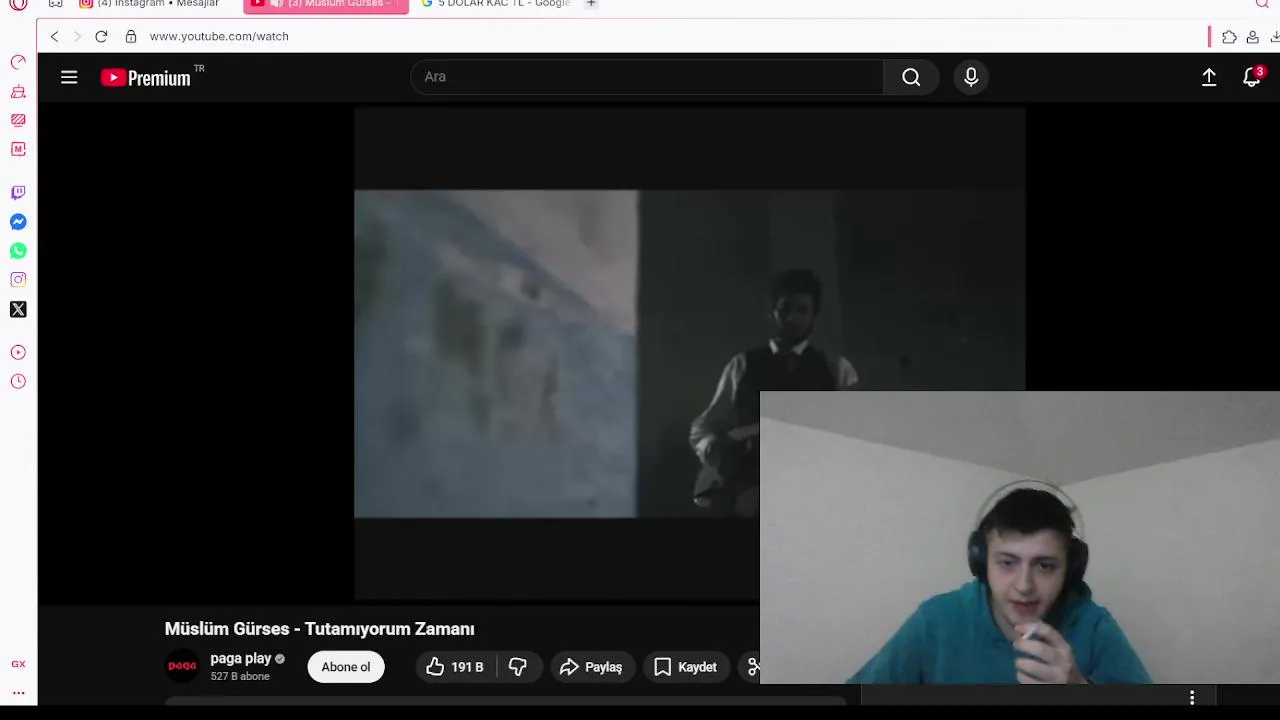Open Facebook Messenger in sidebar
The height and width of the screenshot is (720, 1280).
pyautogui.click(x=18, y=222)
